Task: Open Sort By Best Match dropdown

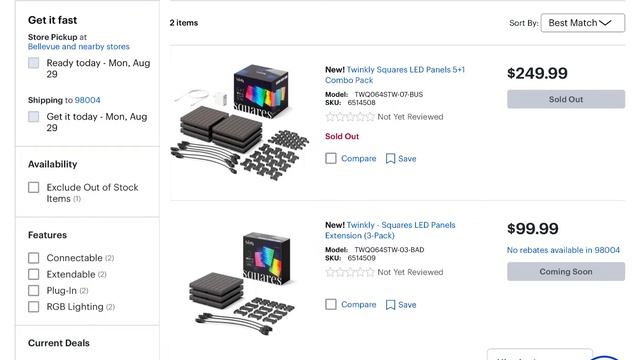Action: tap(582, 23)
